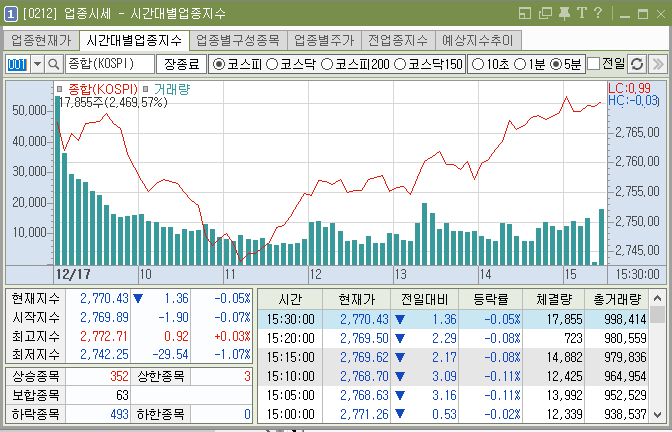Click the 전일대비 column header
The width and height of the screenshot is (672, 432).
click(424, 299)
